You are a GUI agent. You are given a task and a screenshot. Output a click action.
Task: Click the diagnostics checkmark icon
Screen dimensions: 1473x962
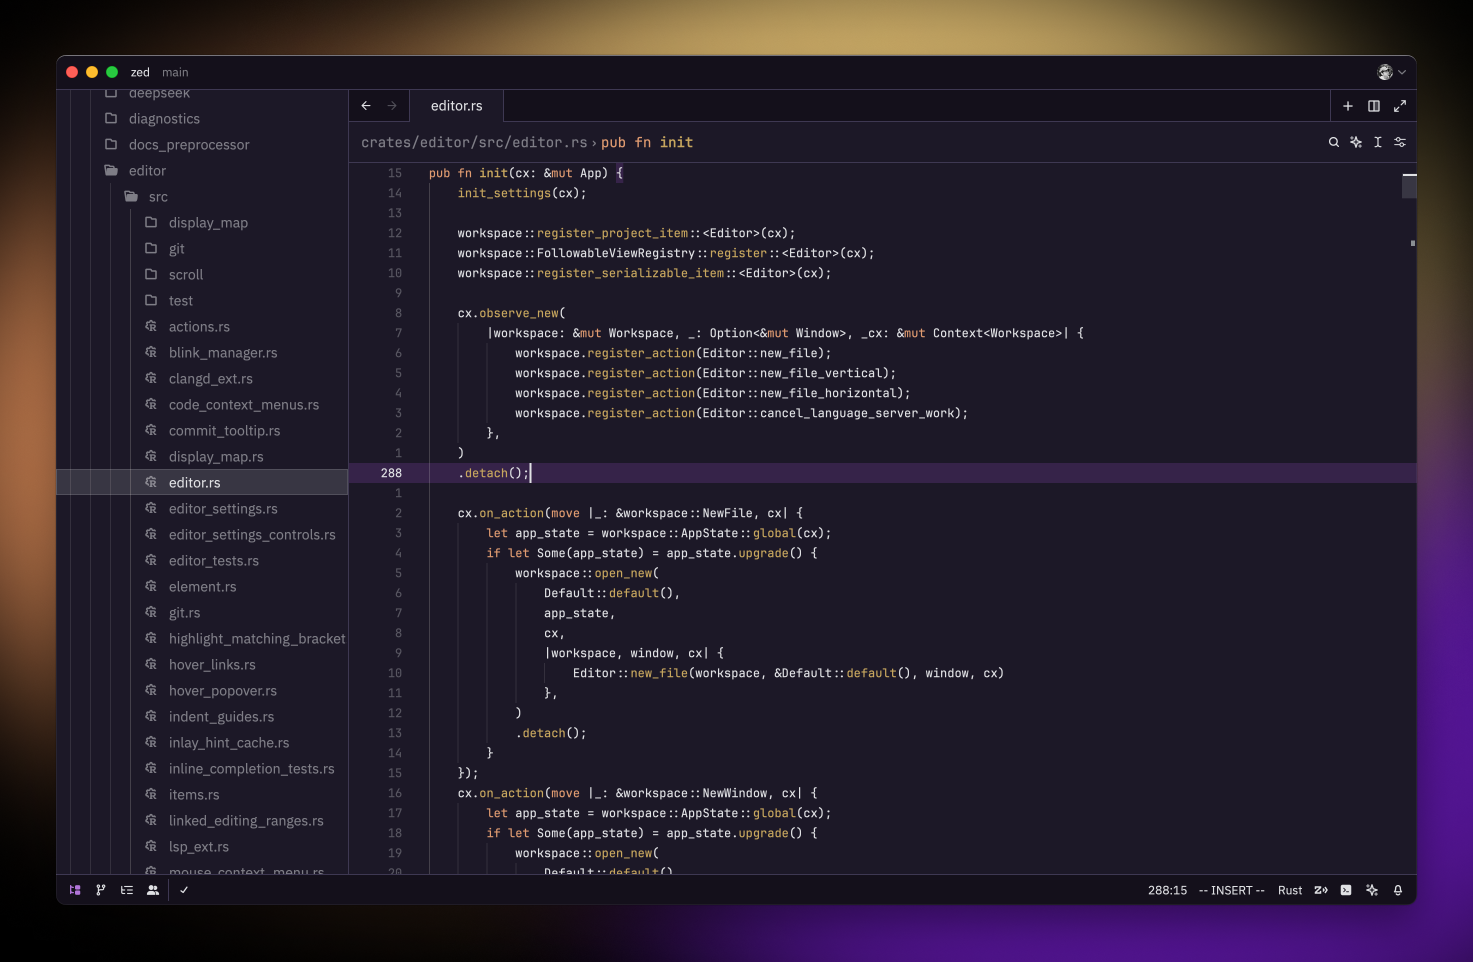[184, 890]
